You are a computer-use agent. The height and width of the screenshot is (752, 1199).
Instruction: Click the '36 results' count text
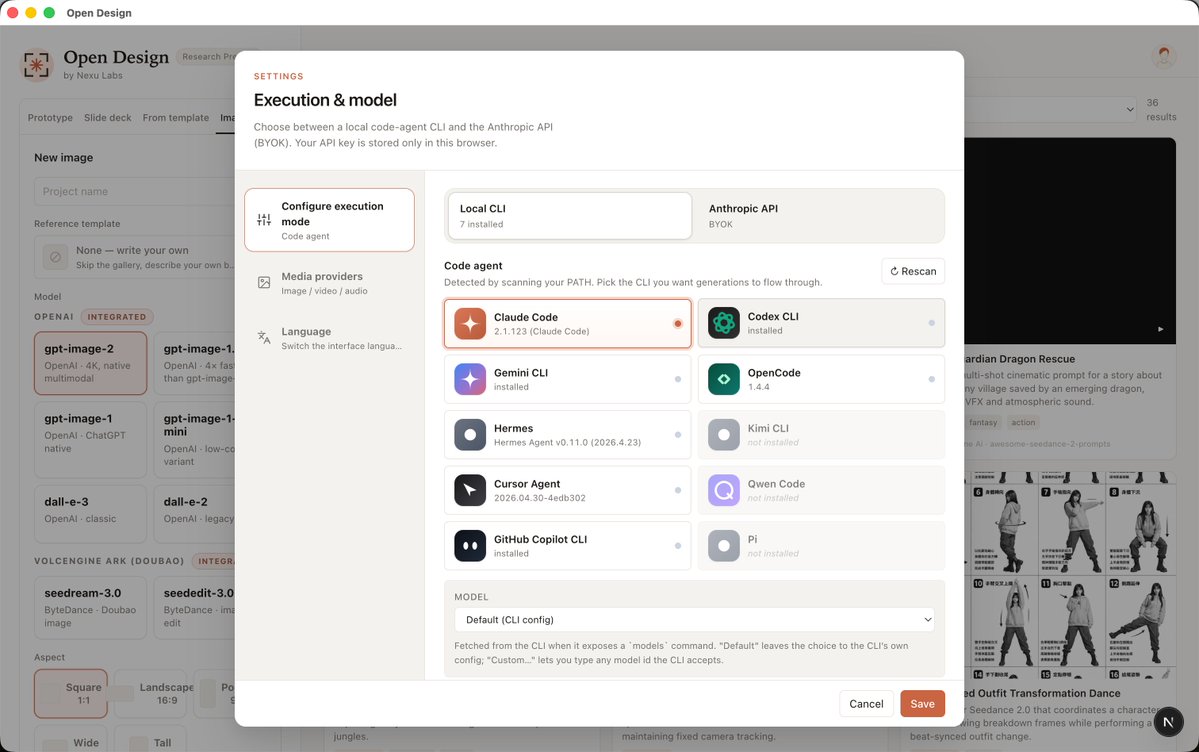coord(1161,109)
